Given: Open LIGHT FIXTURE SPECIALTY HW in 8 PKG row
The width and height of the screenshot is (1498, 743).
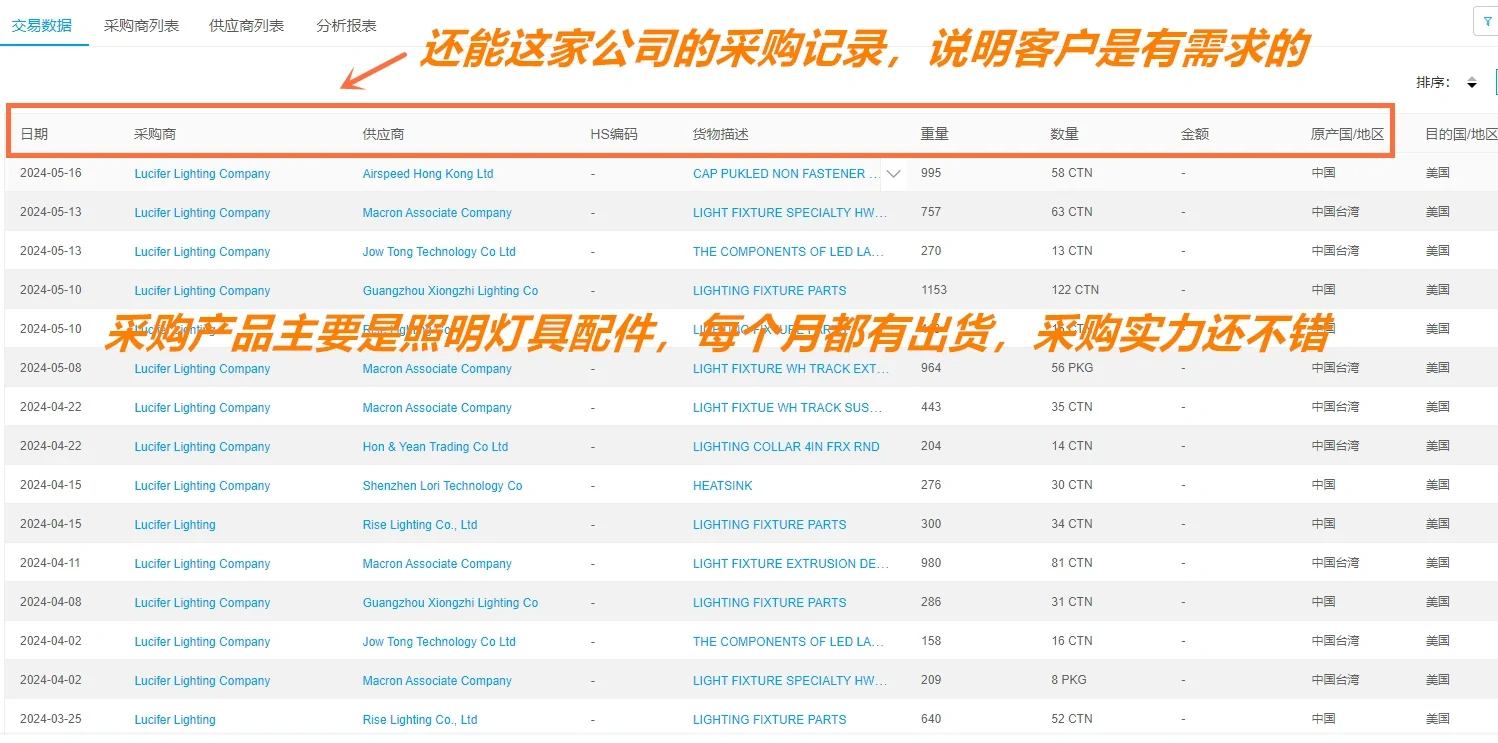Looking at the screenshot, I should coord(790,681).
